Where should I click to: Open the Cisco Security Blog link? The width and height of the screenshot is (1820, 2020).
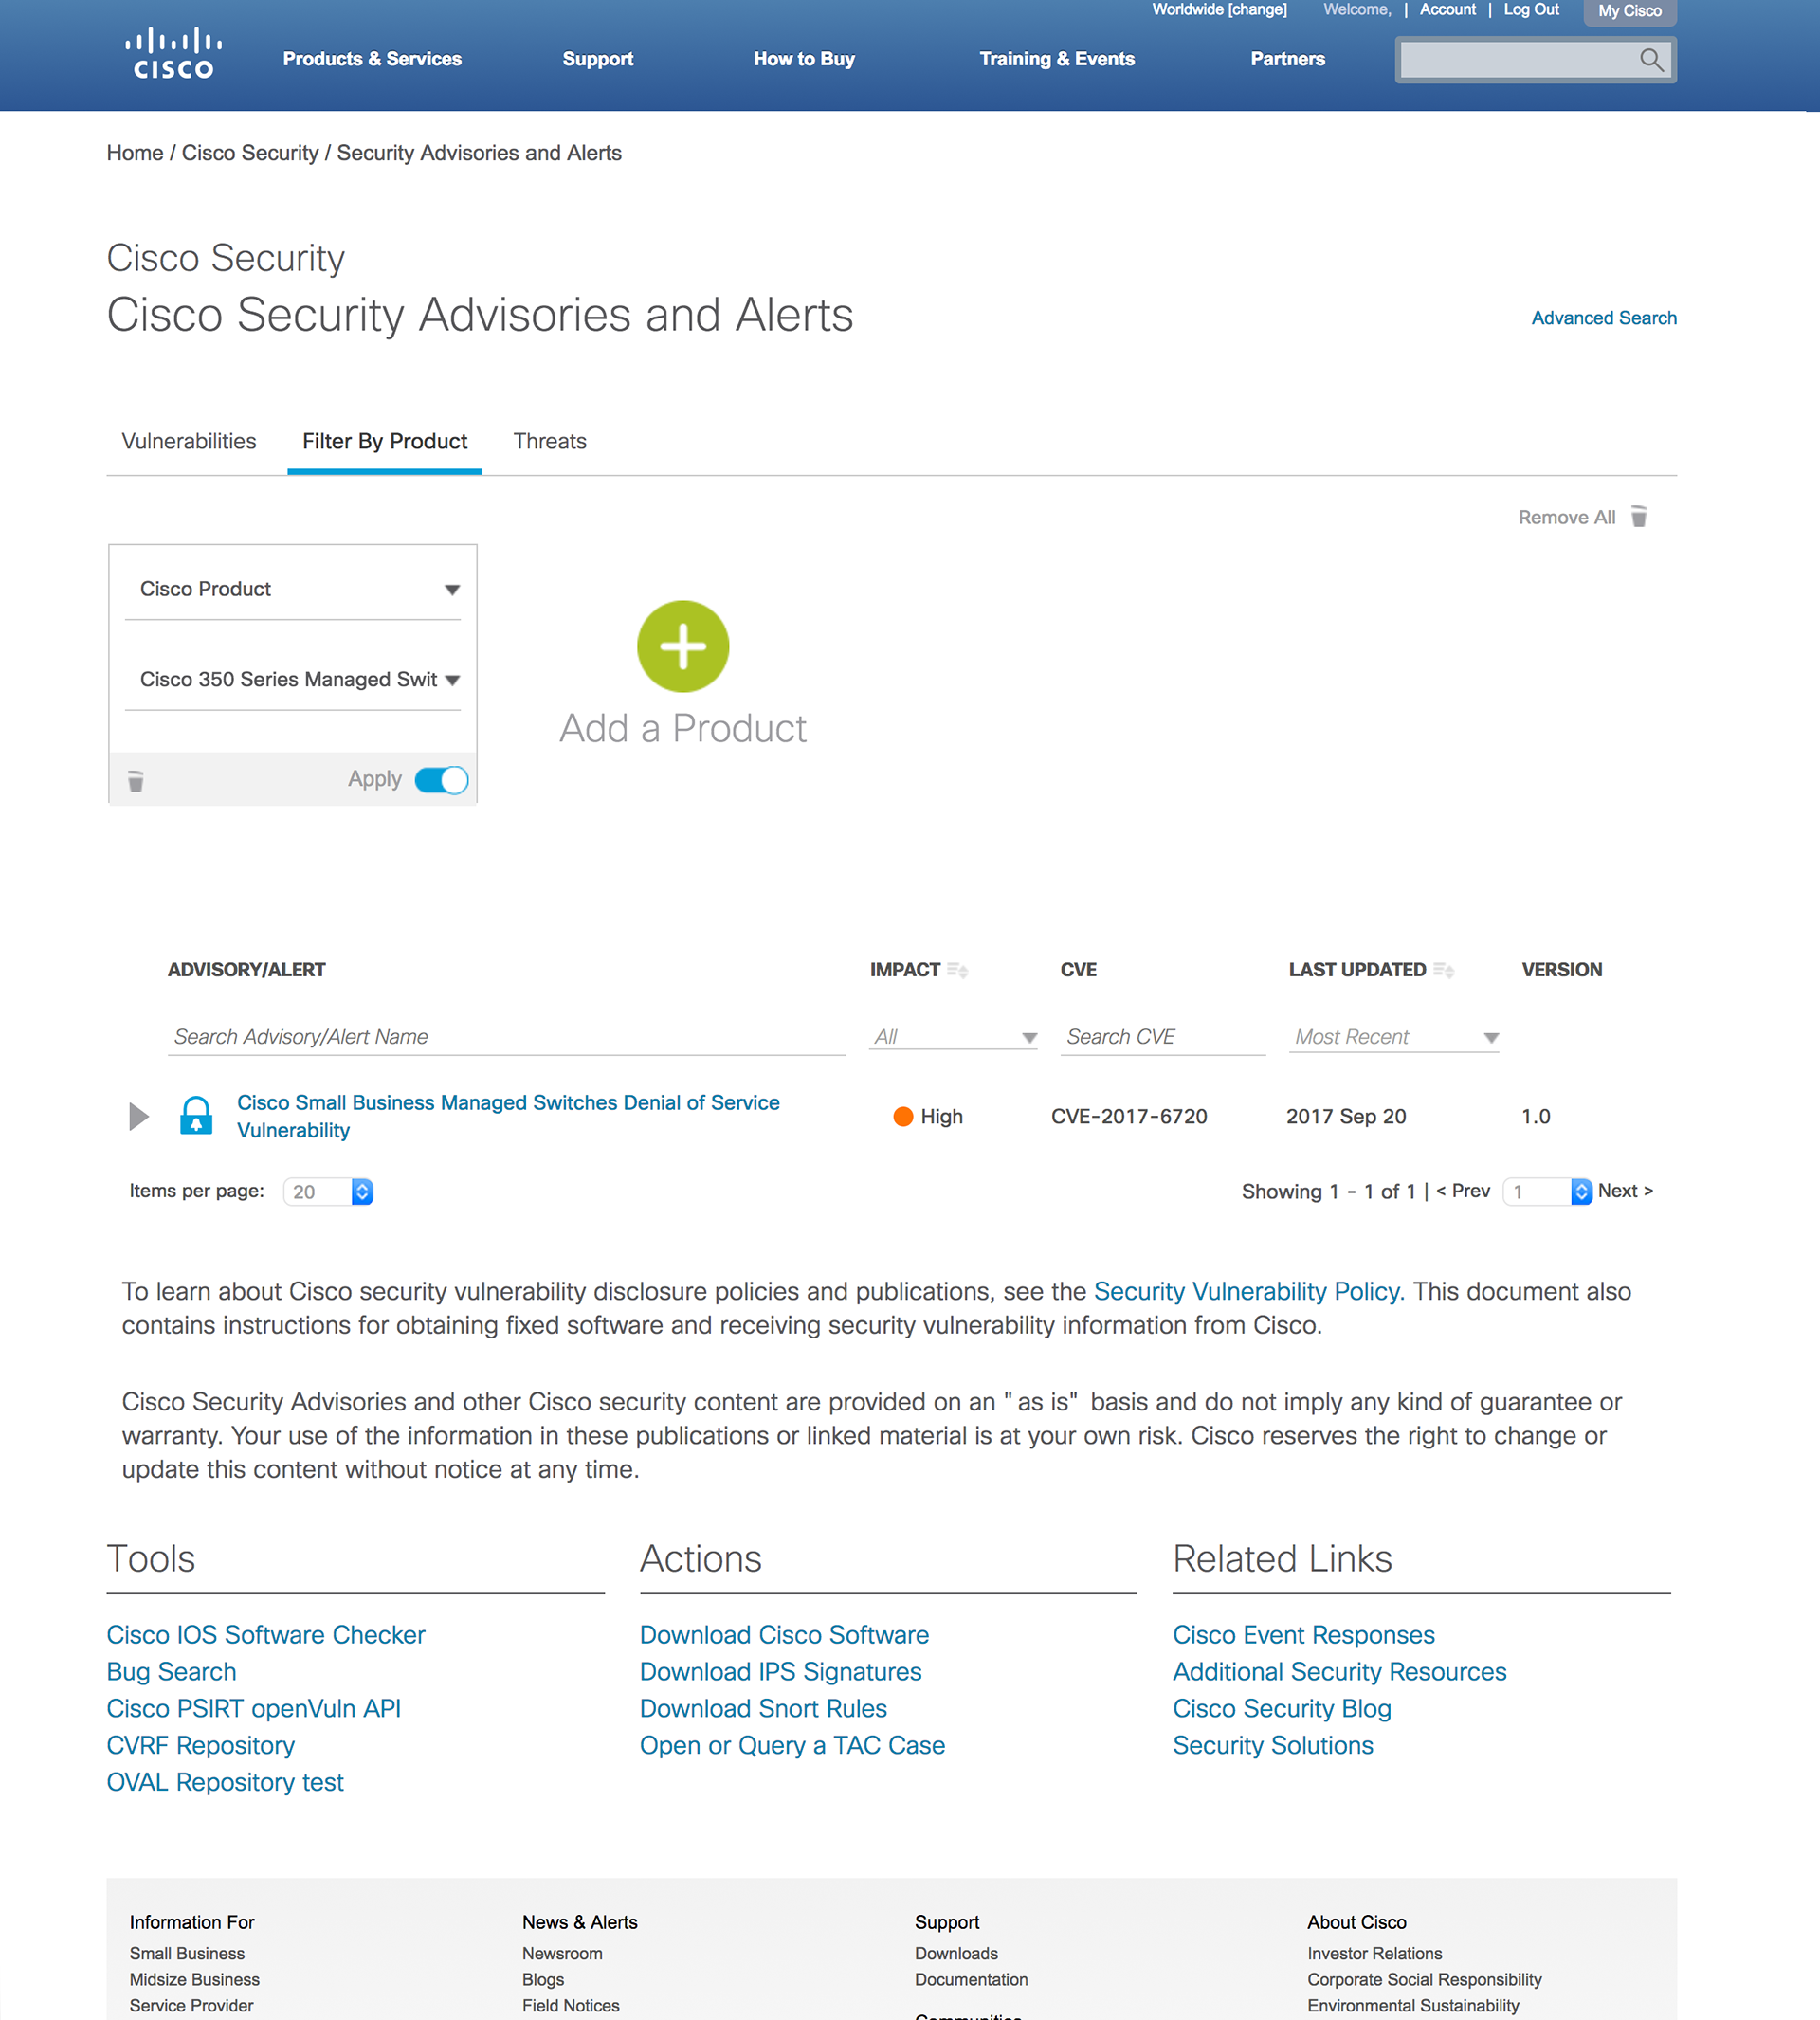[1282, 1709]
